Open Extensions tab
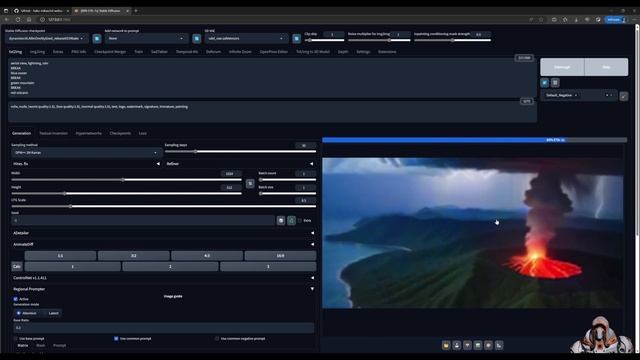This screenshot has width=640, height=360. point(387,52)
